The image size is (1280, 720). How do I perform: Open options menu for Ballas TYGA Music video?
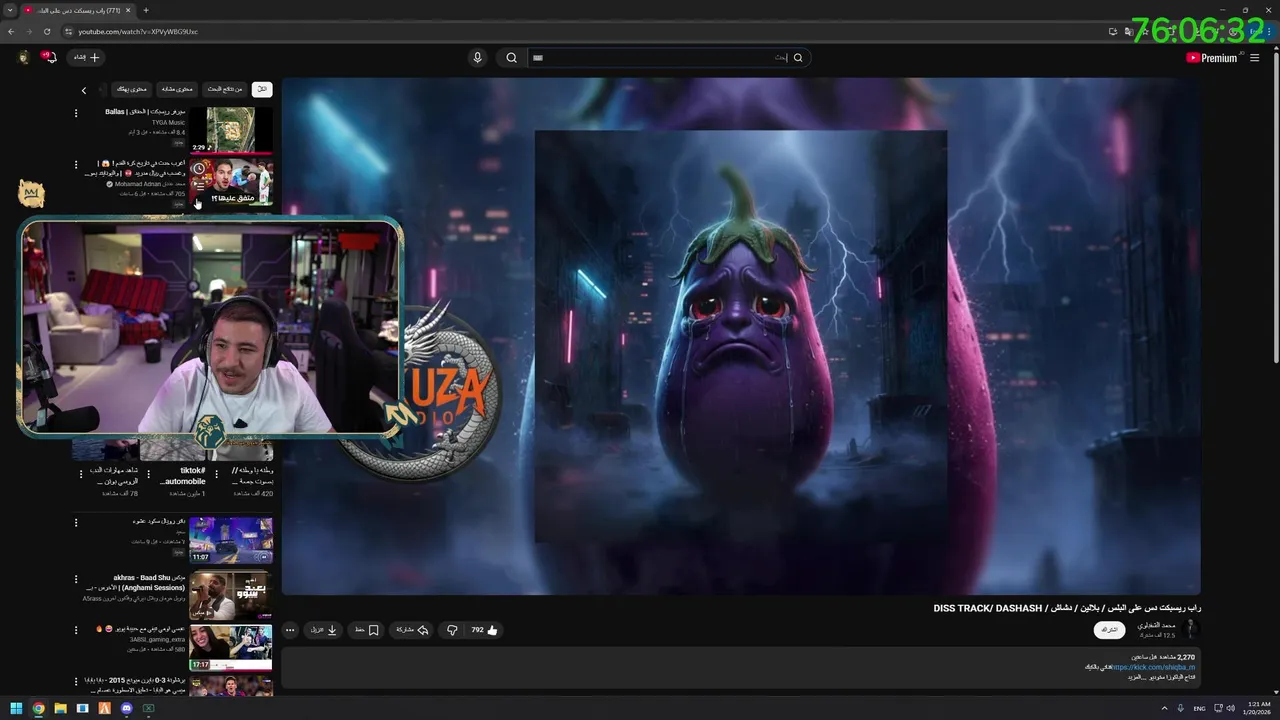(76, 113)
